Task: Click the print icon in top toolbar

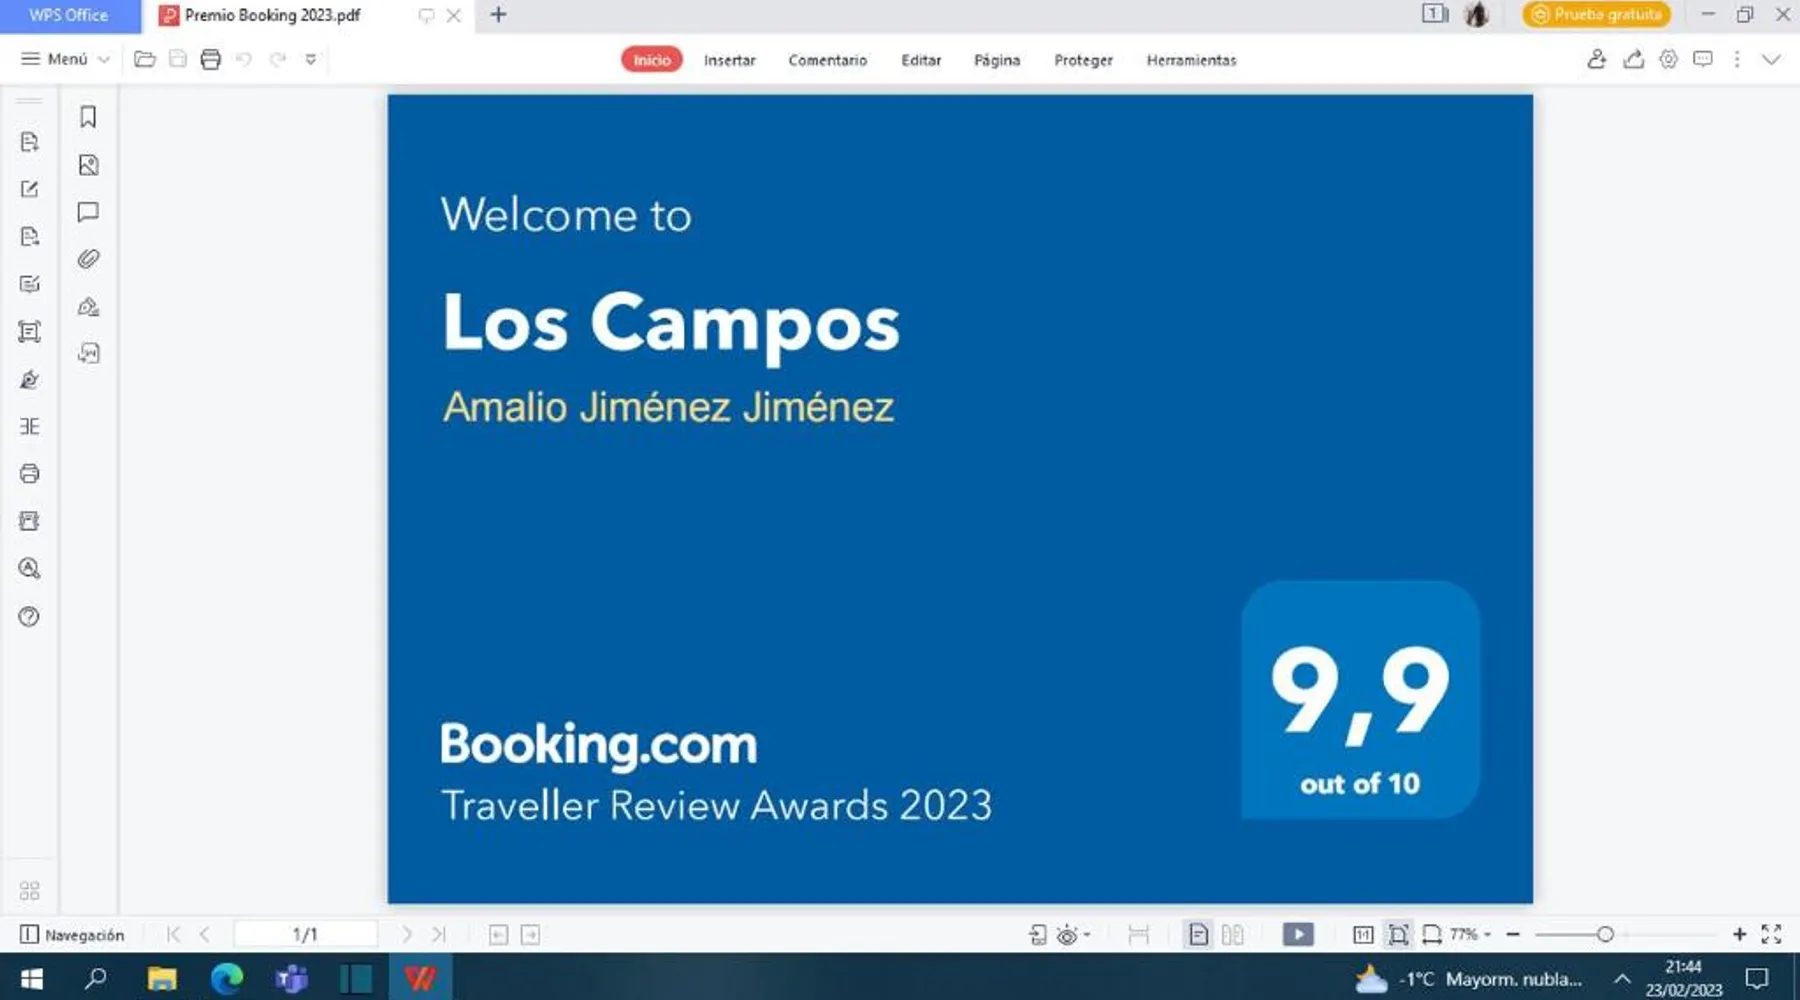Action: pyautogui.click(x=210, y=59)
